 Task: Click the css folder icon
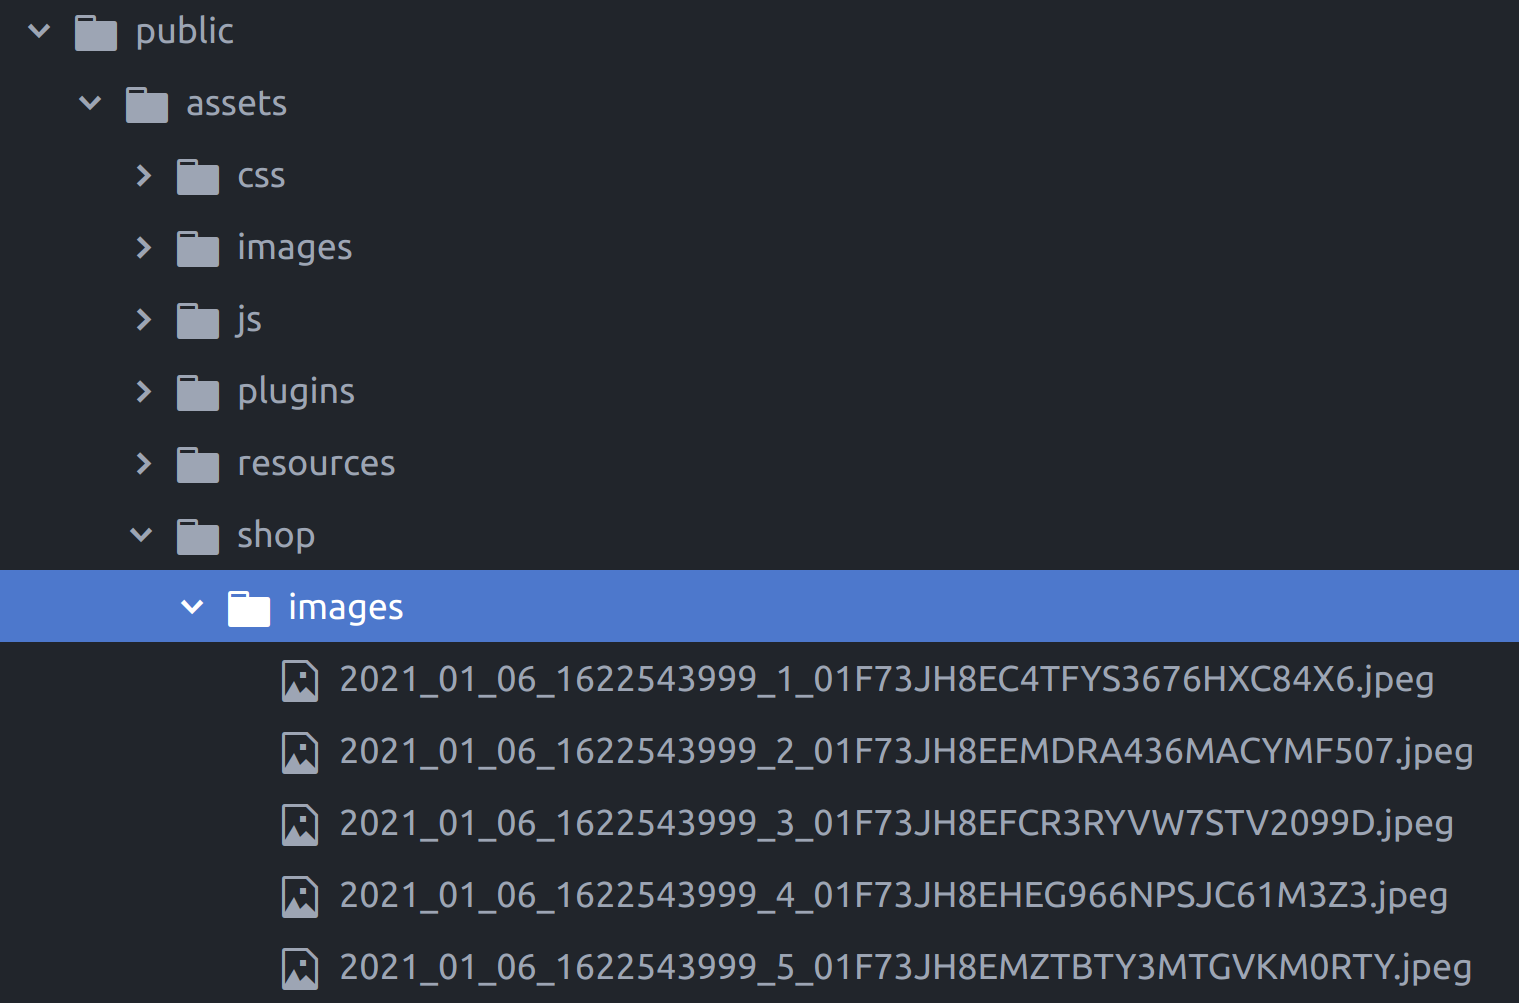click(197, 176)
